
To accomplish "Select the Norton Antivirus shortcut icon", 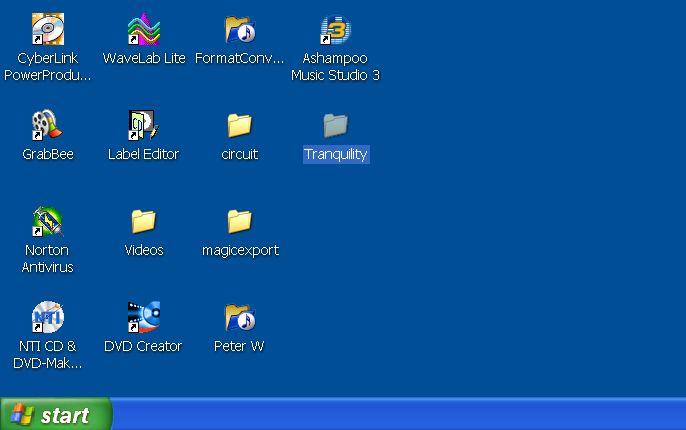I will tap(47, 222).
